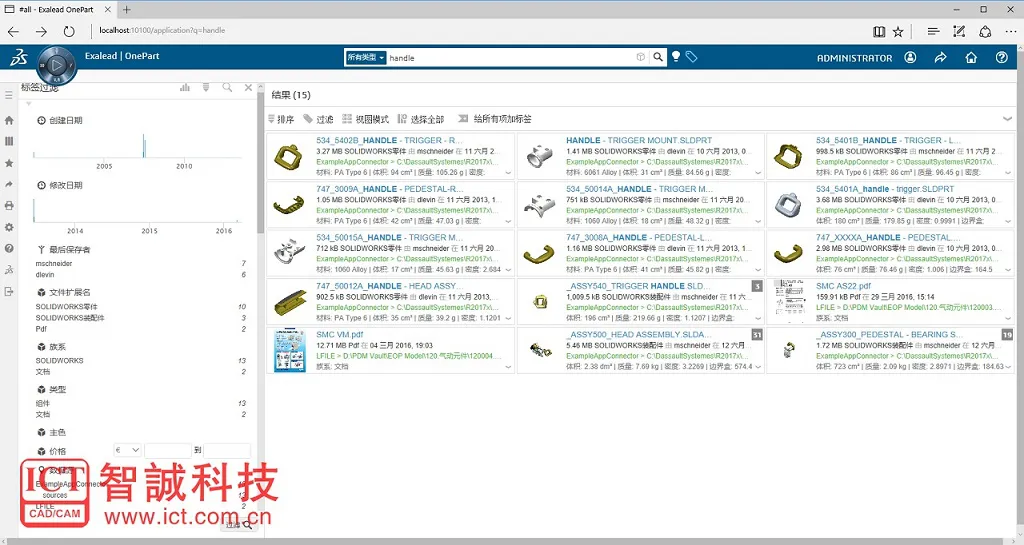Click 排序 sort option in results toolbar
This screenshot has height=545, width=1024.
pyautogui.click(x=281, y=119)
